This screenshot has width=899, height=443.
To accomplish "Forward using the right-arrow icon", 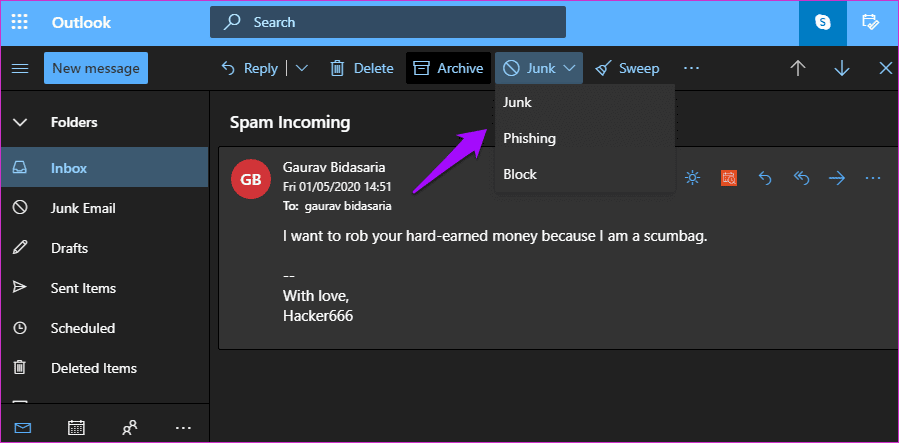I will [x=837, y=178].
